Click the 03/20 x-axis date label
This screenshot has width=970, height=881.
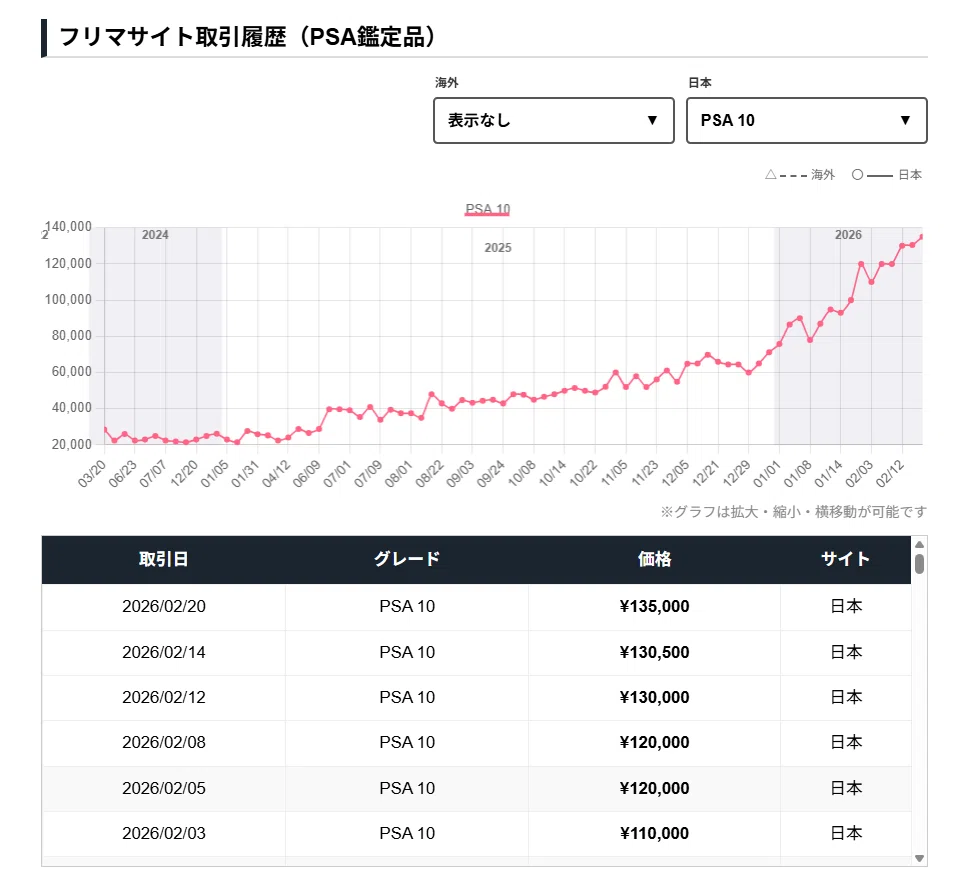[x=91, y=474]
